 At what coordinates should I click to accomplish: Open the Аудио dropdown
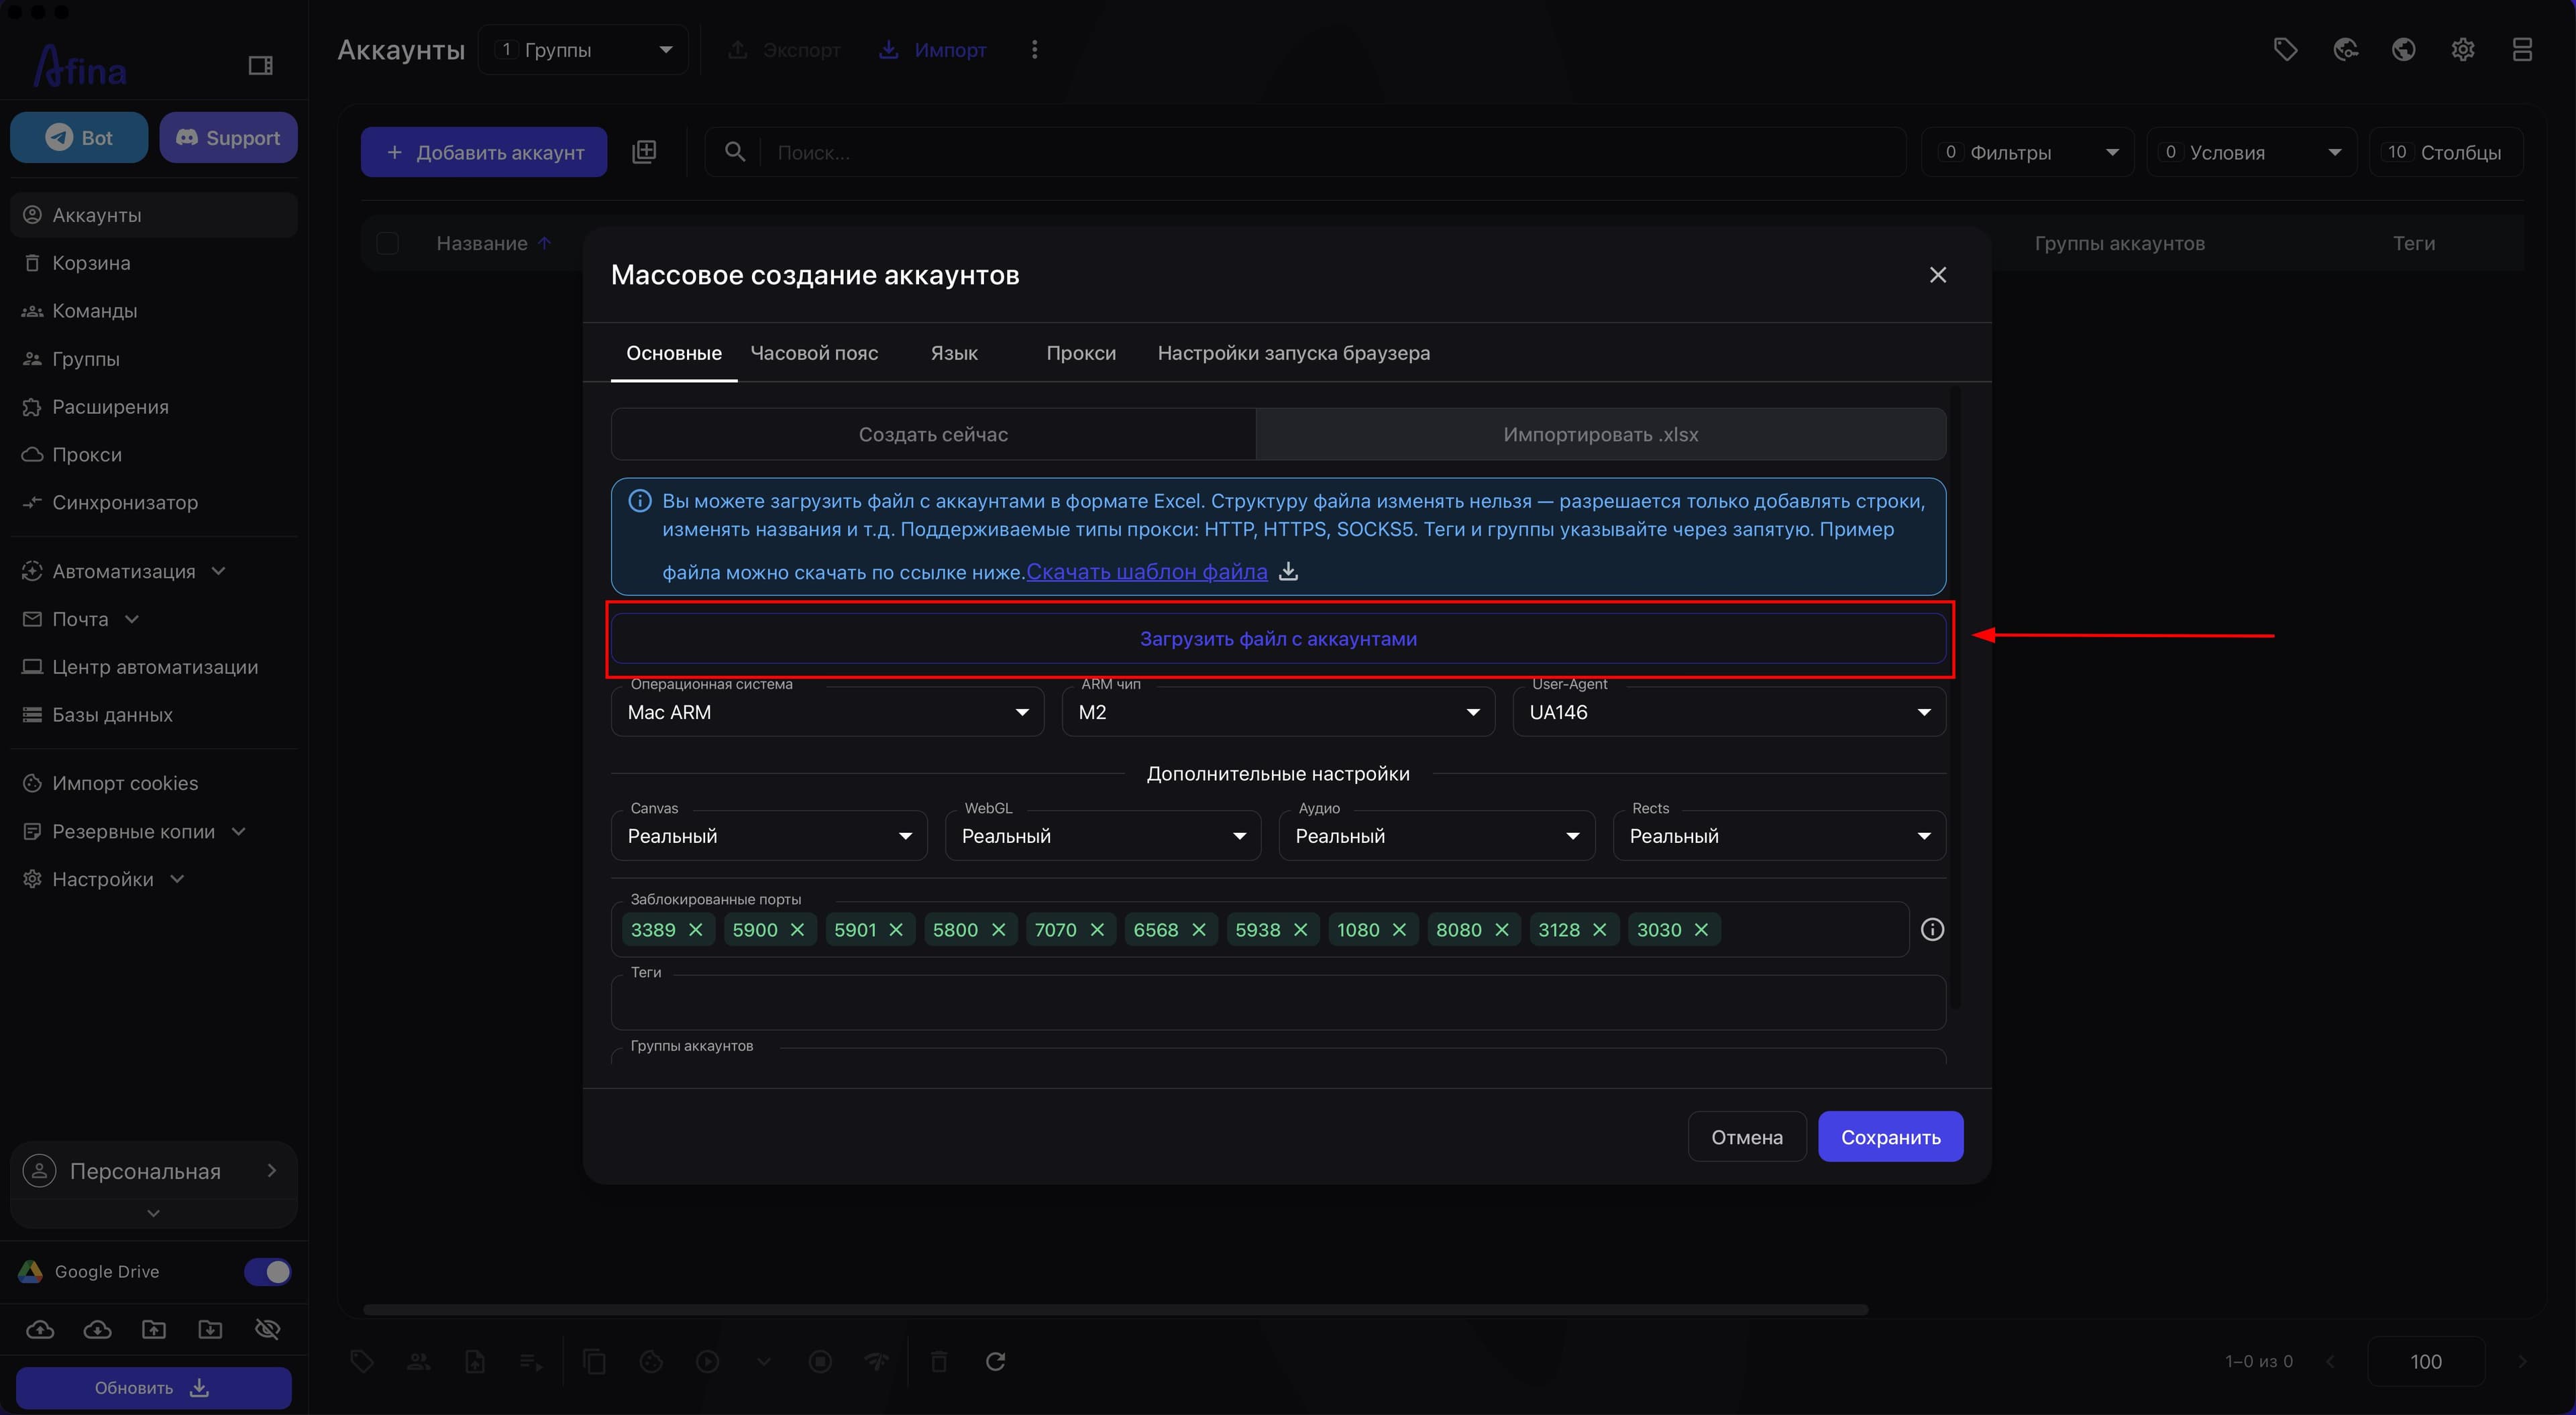1437,836
